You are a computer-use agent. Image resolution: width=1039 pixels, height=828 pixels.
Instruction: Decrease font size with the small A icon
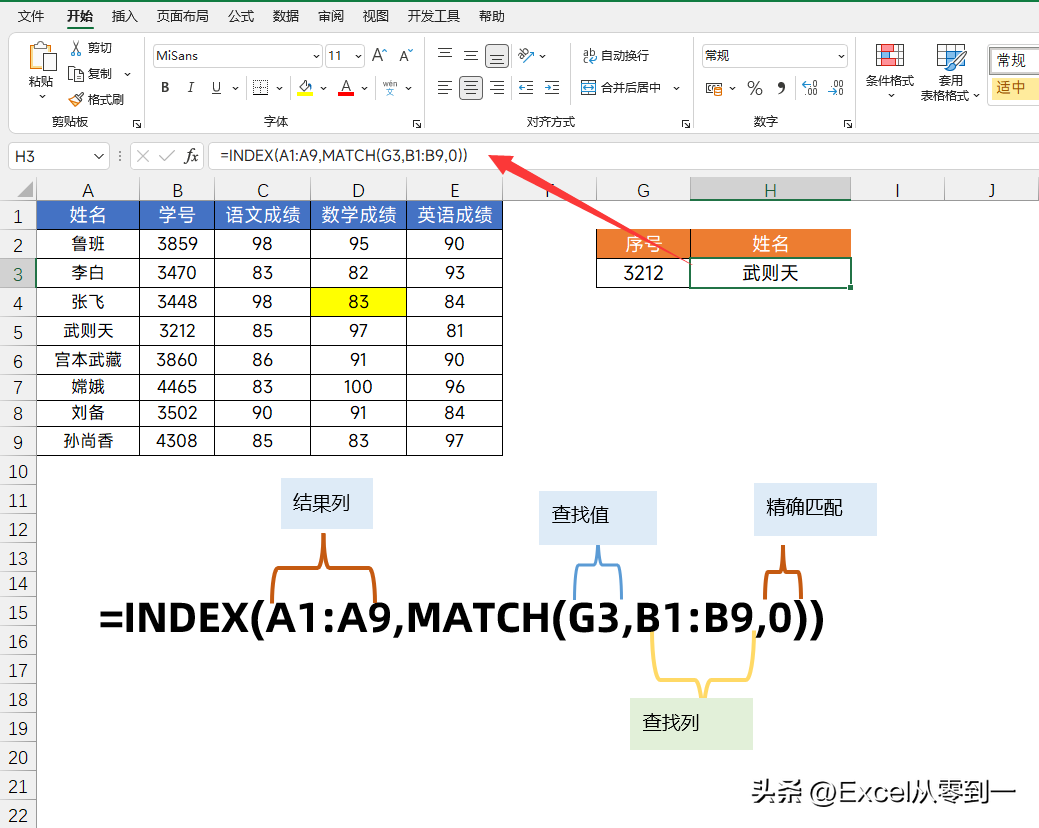coord(406,56)
